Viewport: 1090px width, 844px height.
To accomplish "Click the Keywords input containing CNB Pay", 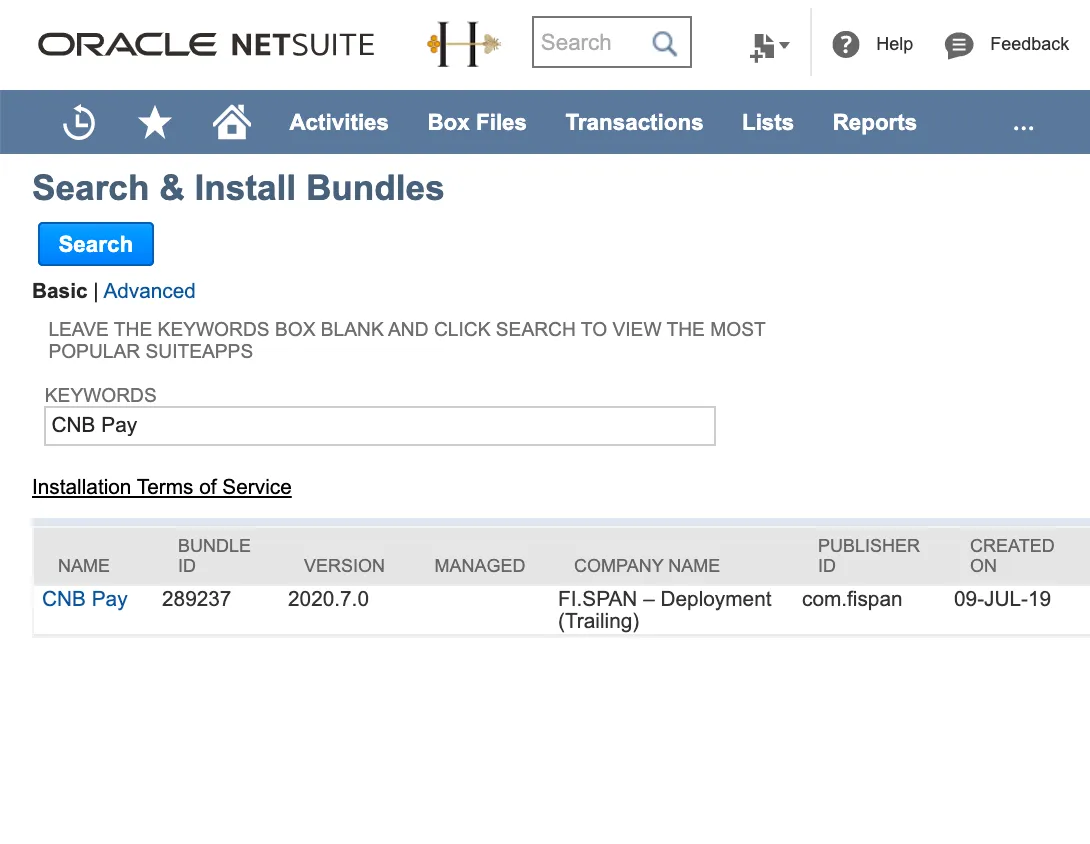I will pos(380,425).
